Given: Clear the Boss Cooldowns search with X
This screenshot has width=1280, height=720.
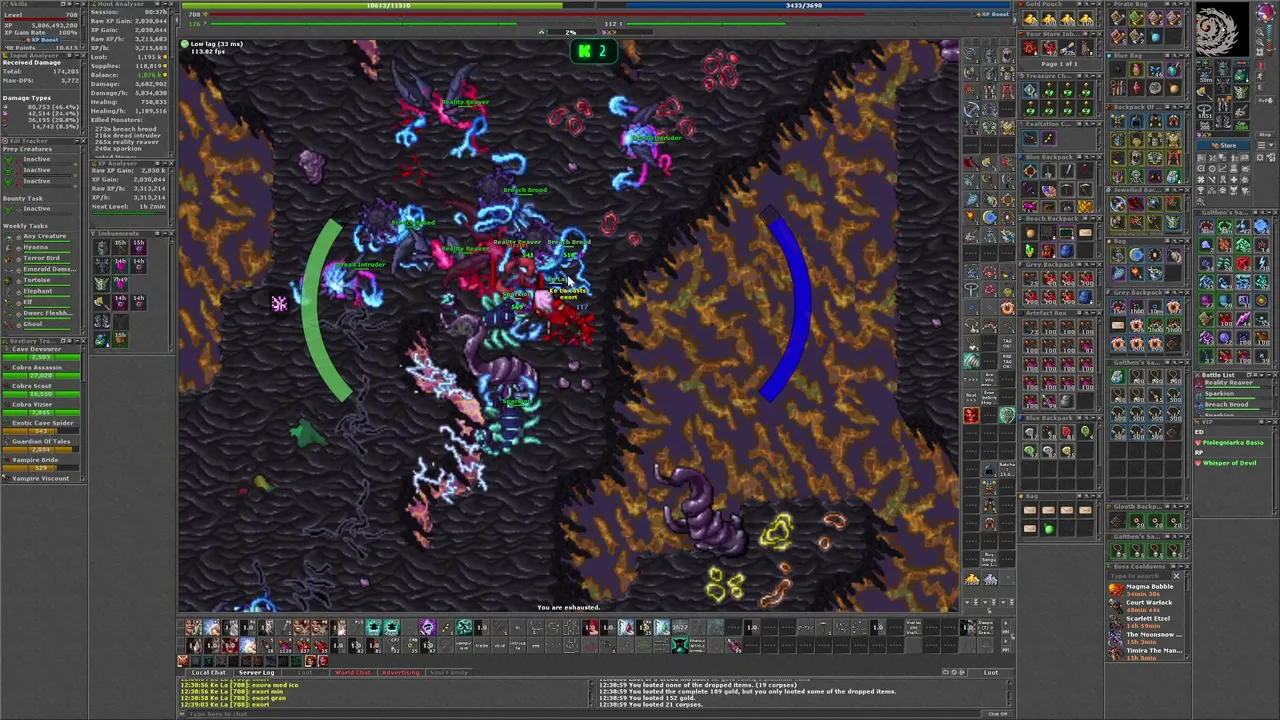Looking at the screenshot, I should click(x=1176, y=576).
